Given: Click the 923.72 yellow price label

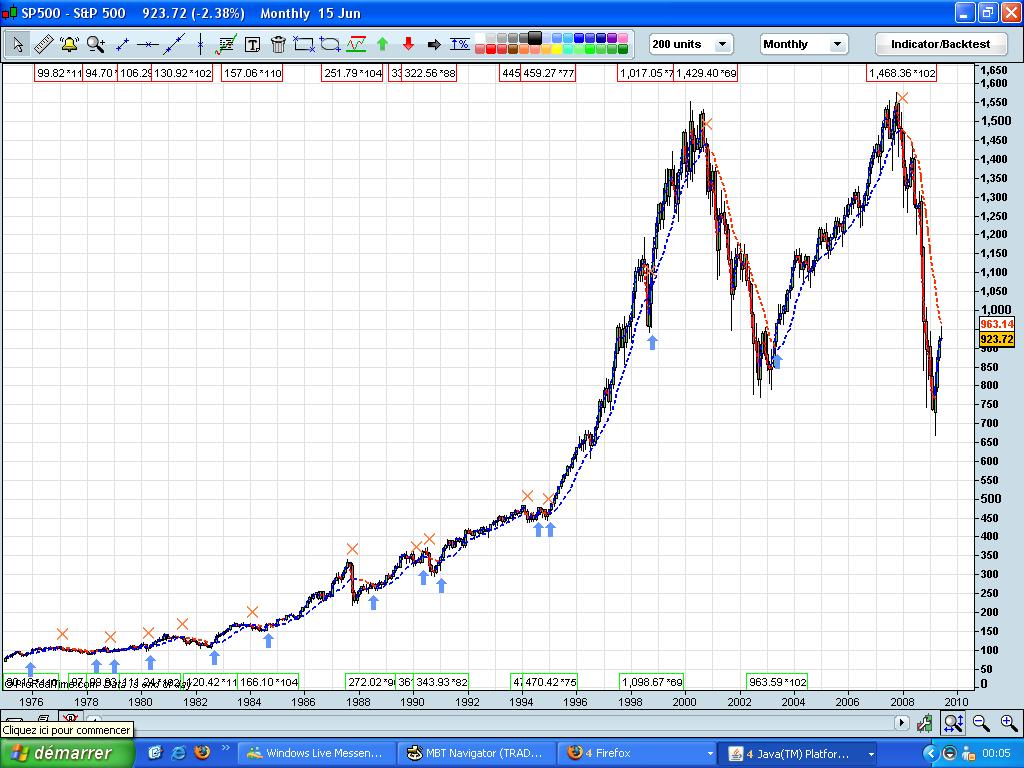Looking at the screenshot, I should click(997, 339).
